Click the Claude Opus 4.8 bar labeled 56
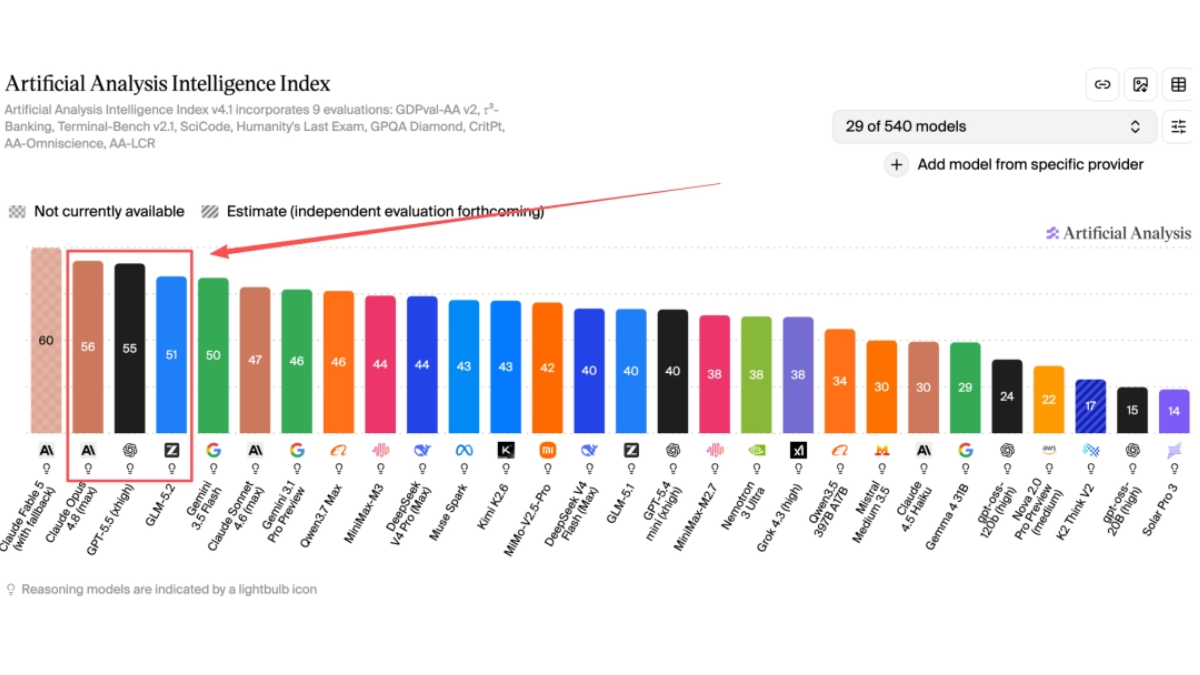Viewport: 1200px width, 675px height. (x=88, y=347)
